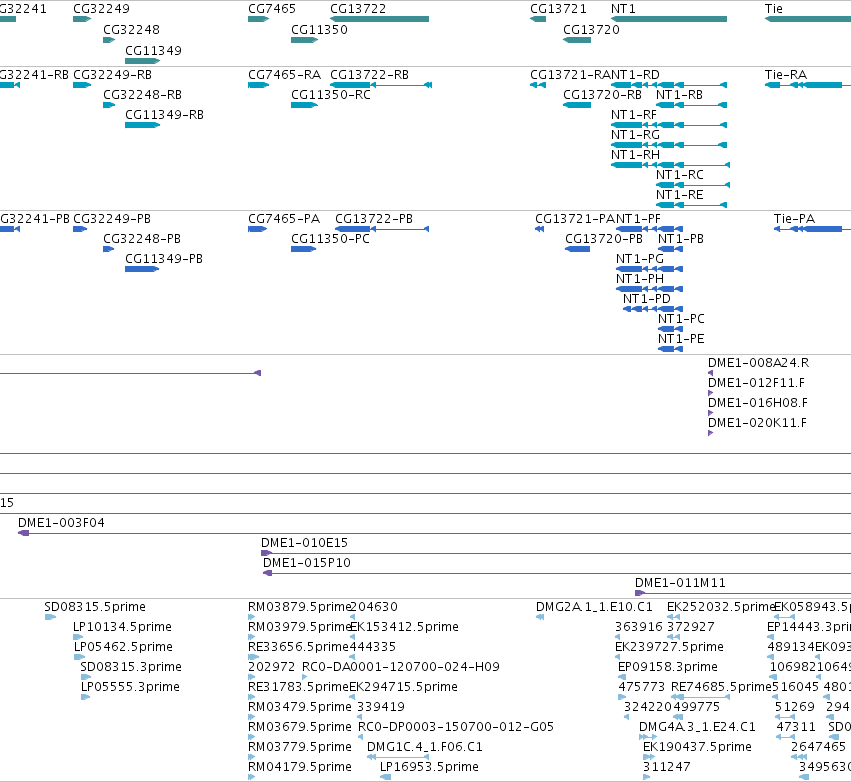Viewport: 851px width, 782px height.
Task: Select transcript CG13720-RB
Action: [602, 95]
